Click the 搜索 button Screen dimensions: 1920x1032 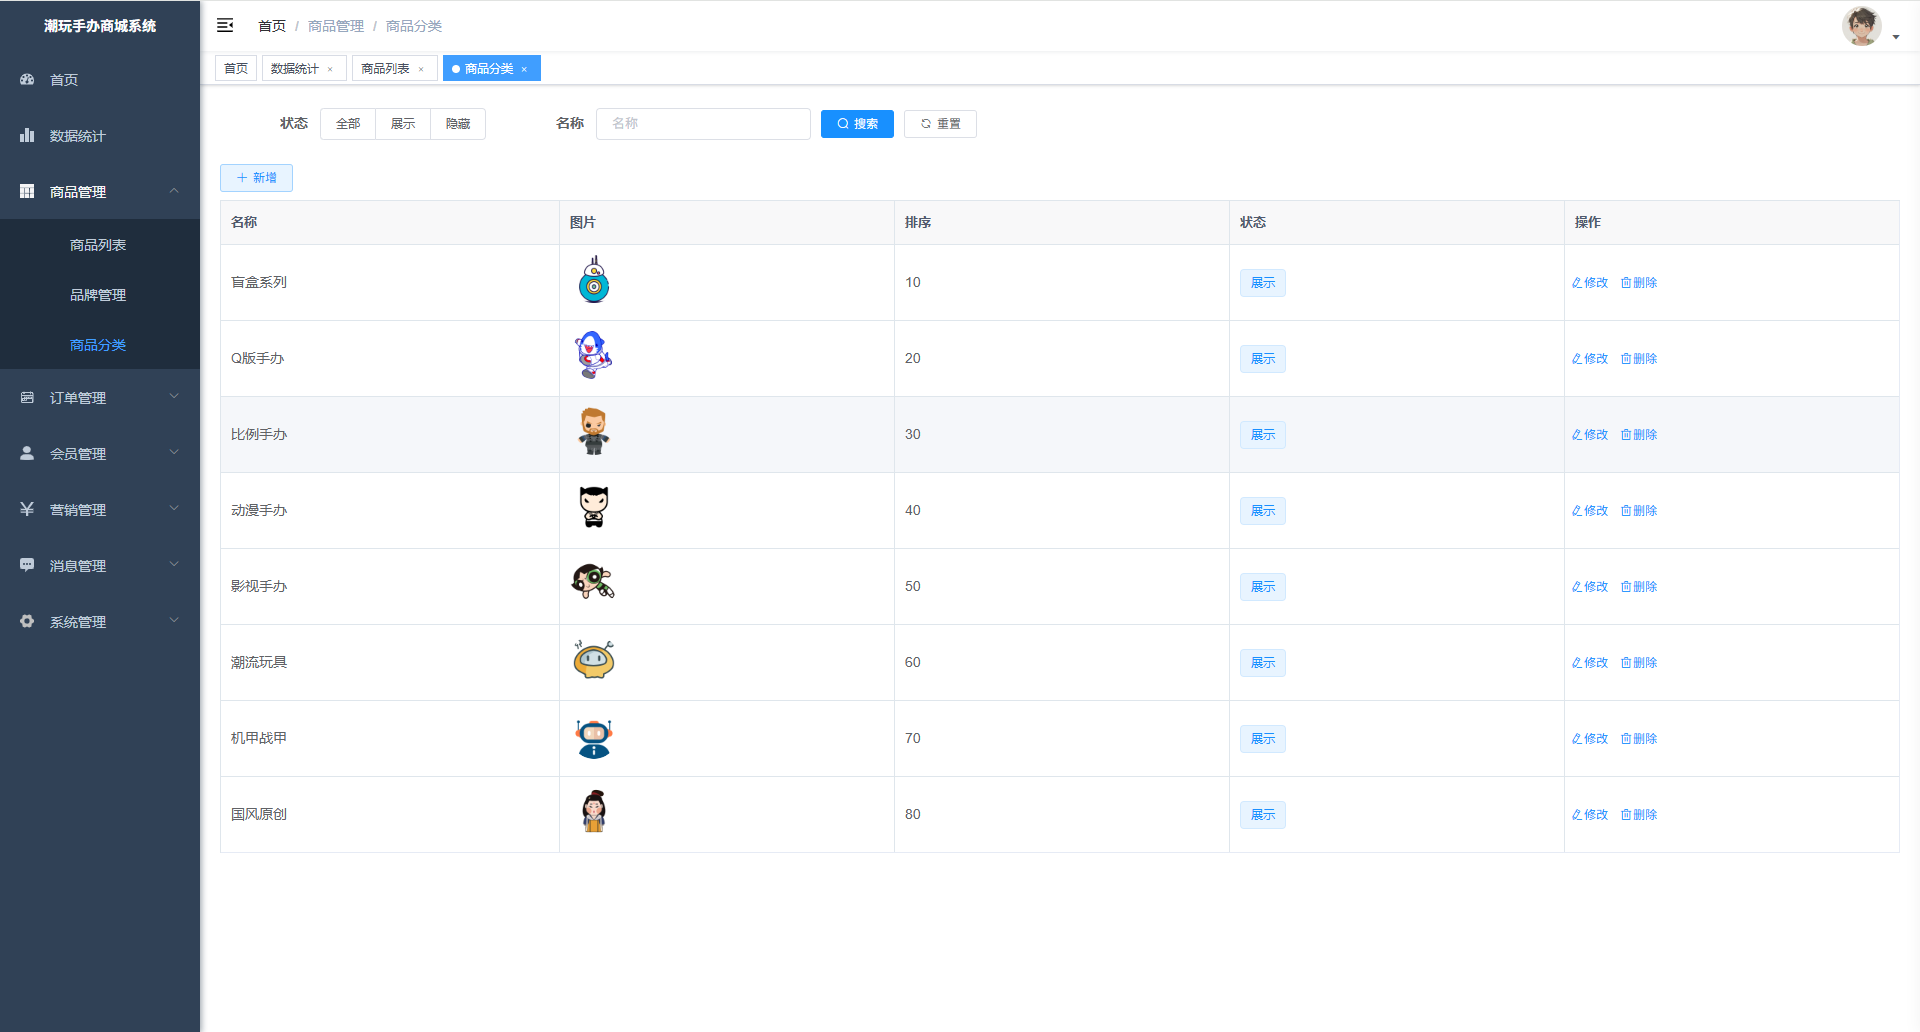click(x=857, y=124)
